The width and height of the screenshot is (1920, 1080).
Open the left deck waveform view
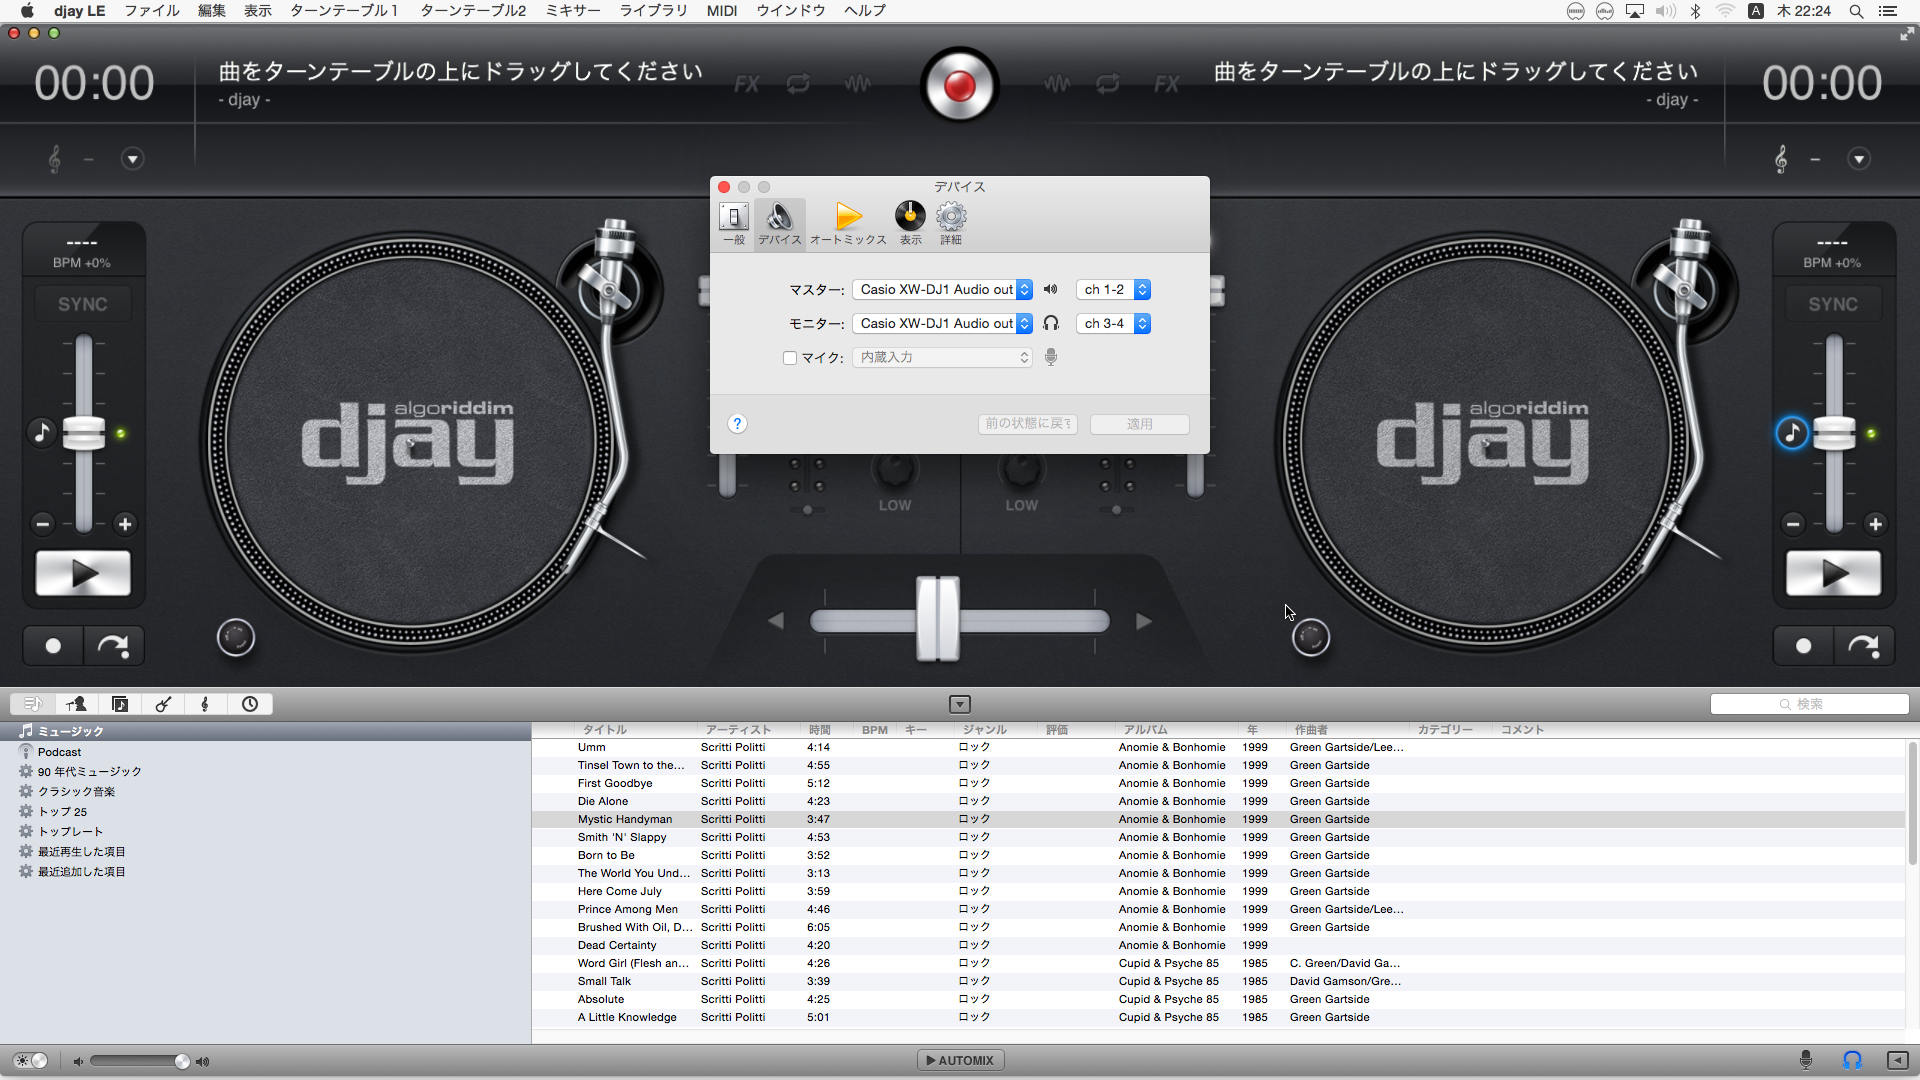(857, 85)
